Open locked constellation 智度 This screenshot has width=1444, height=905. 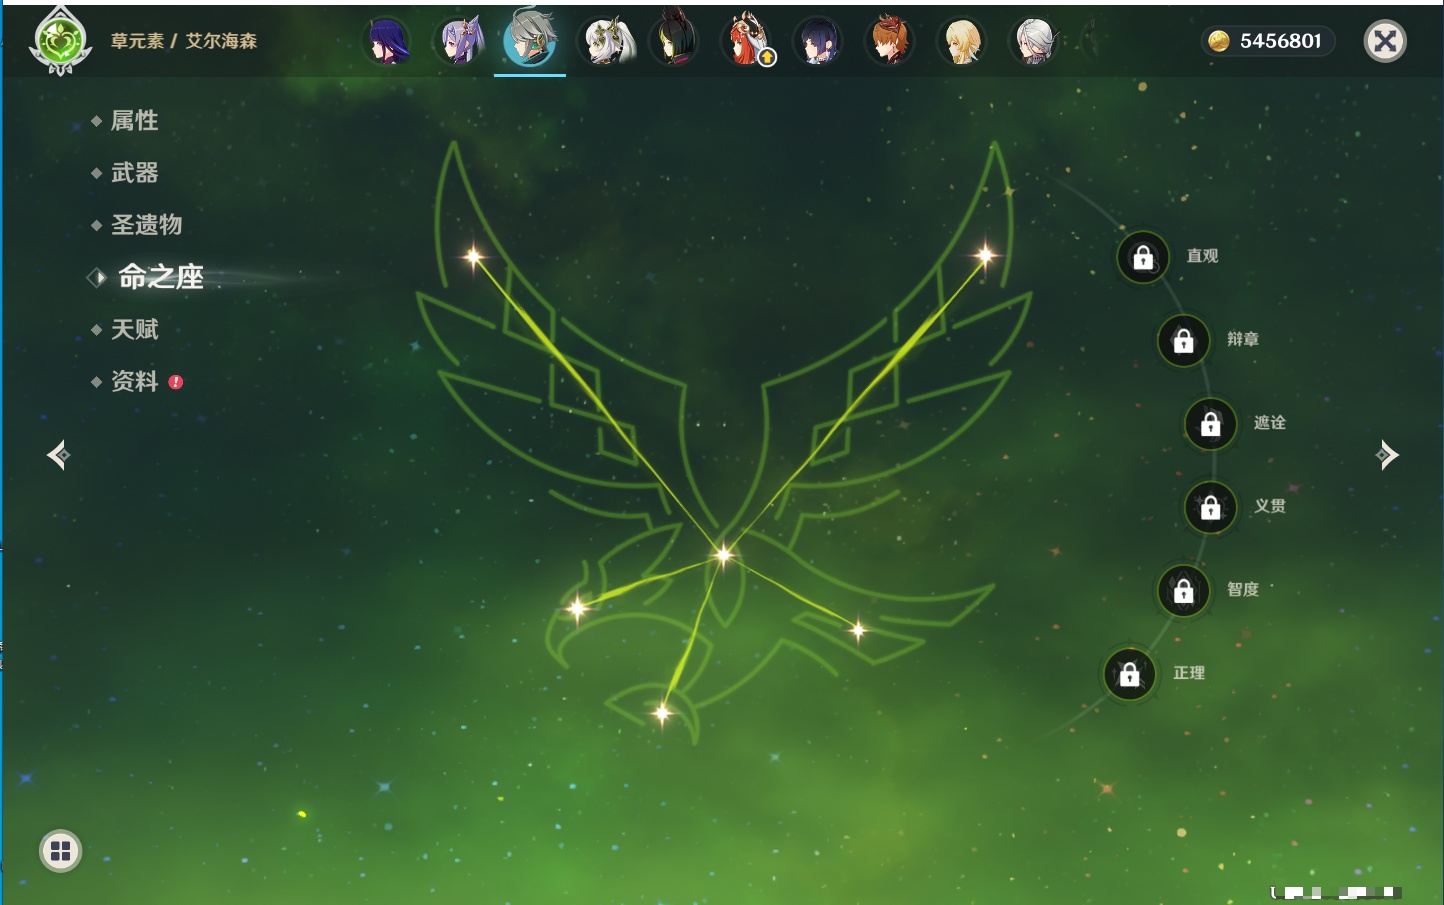click(x=1183, y=590)
